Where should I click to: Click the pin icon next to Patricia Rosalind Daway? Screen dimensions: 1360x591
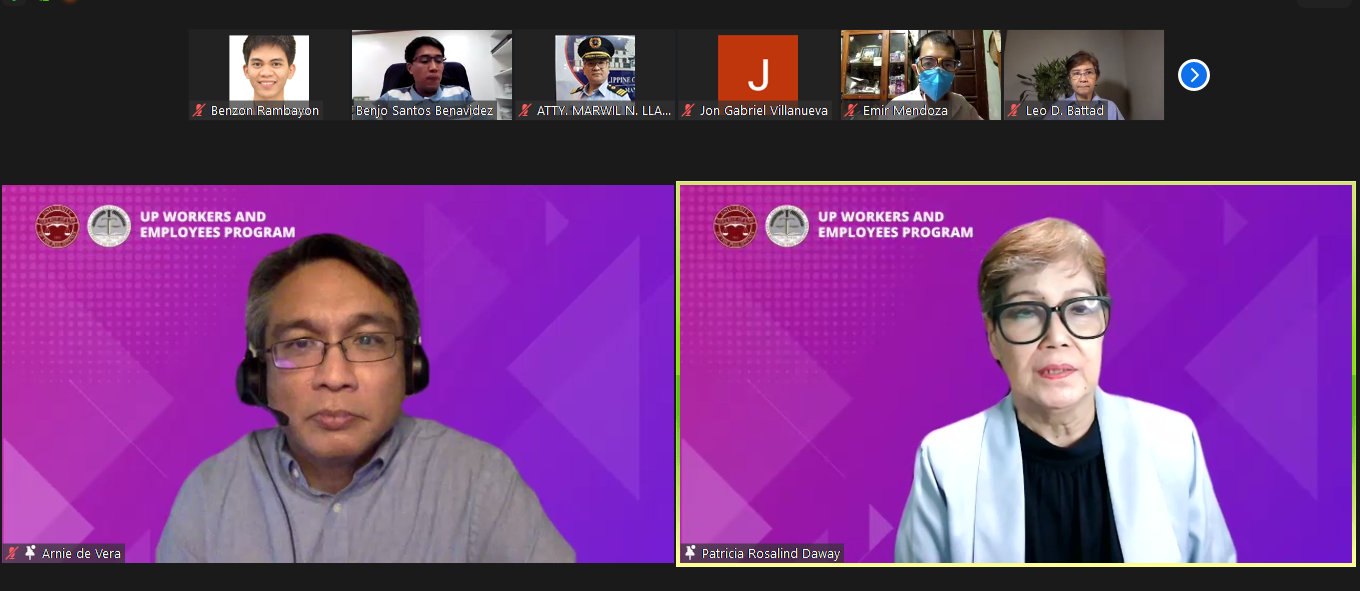(690, 553)
